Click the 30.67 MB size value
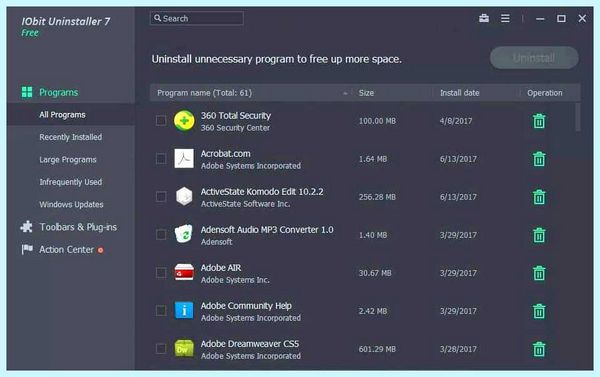Image resolution: width=600 pixels, height=377 pixels. 375,273
